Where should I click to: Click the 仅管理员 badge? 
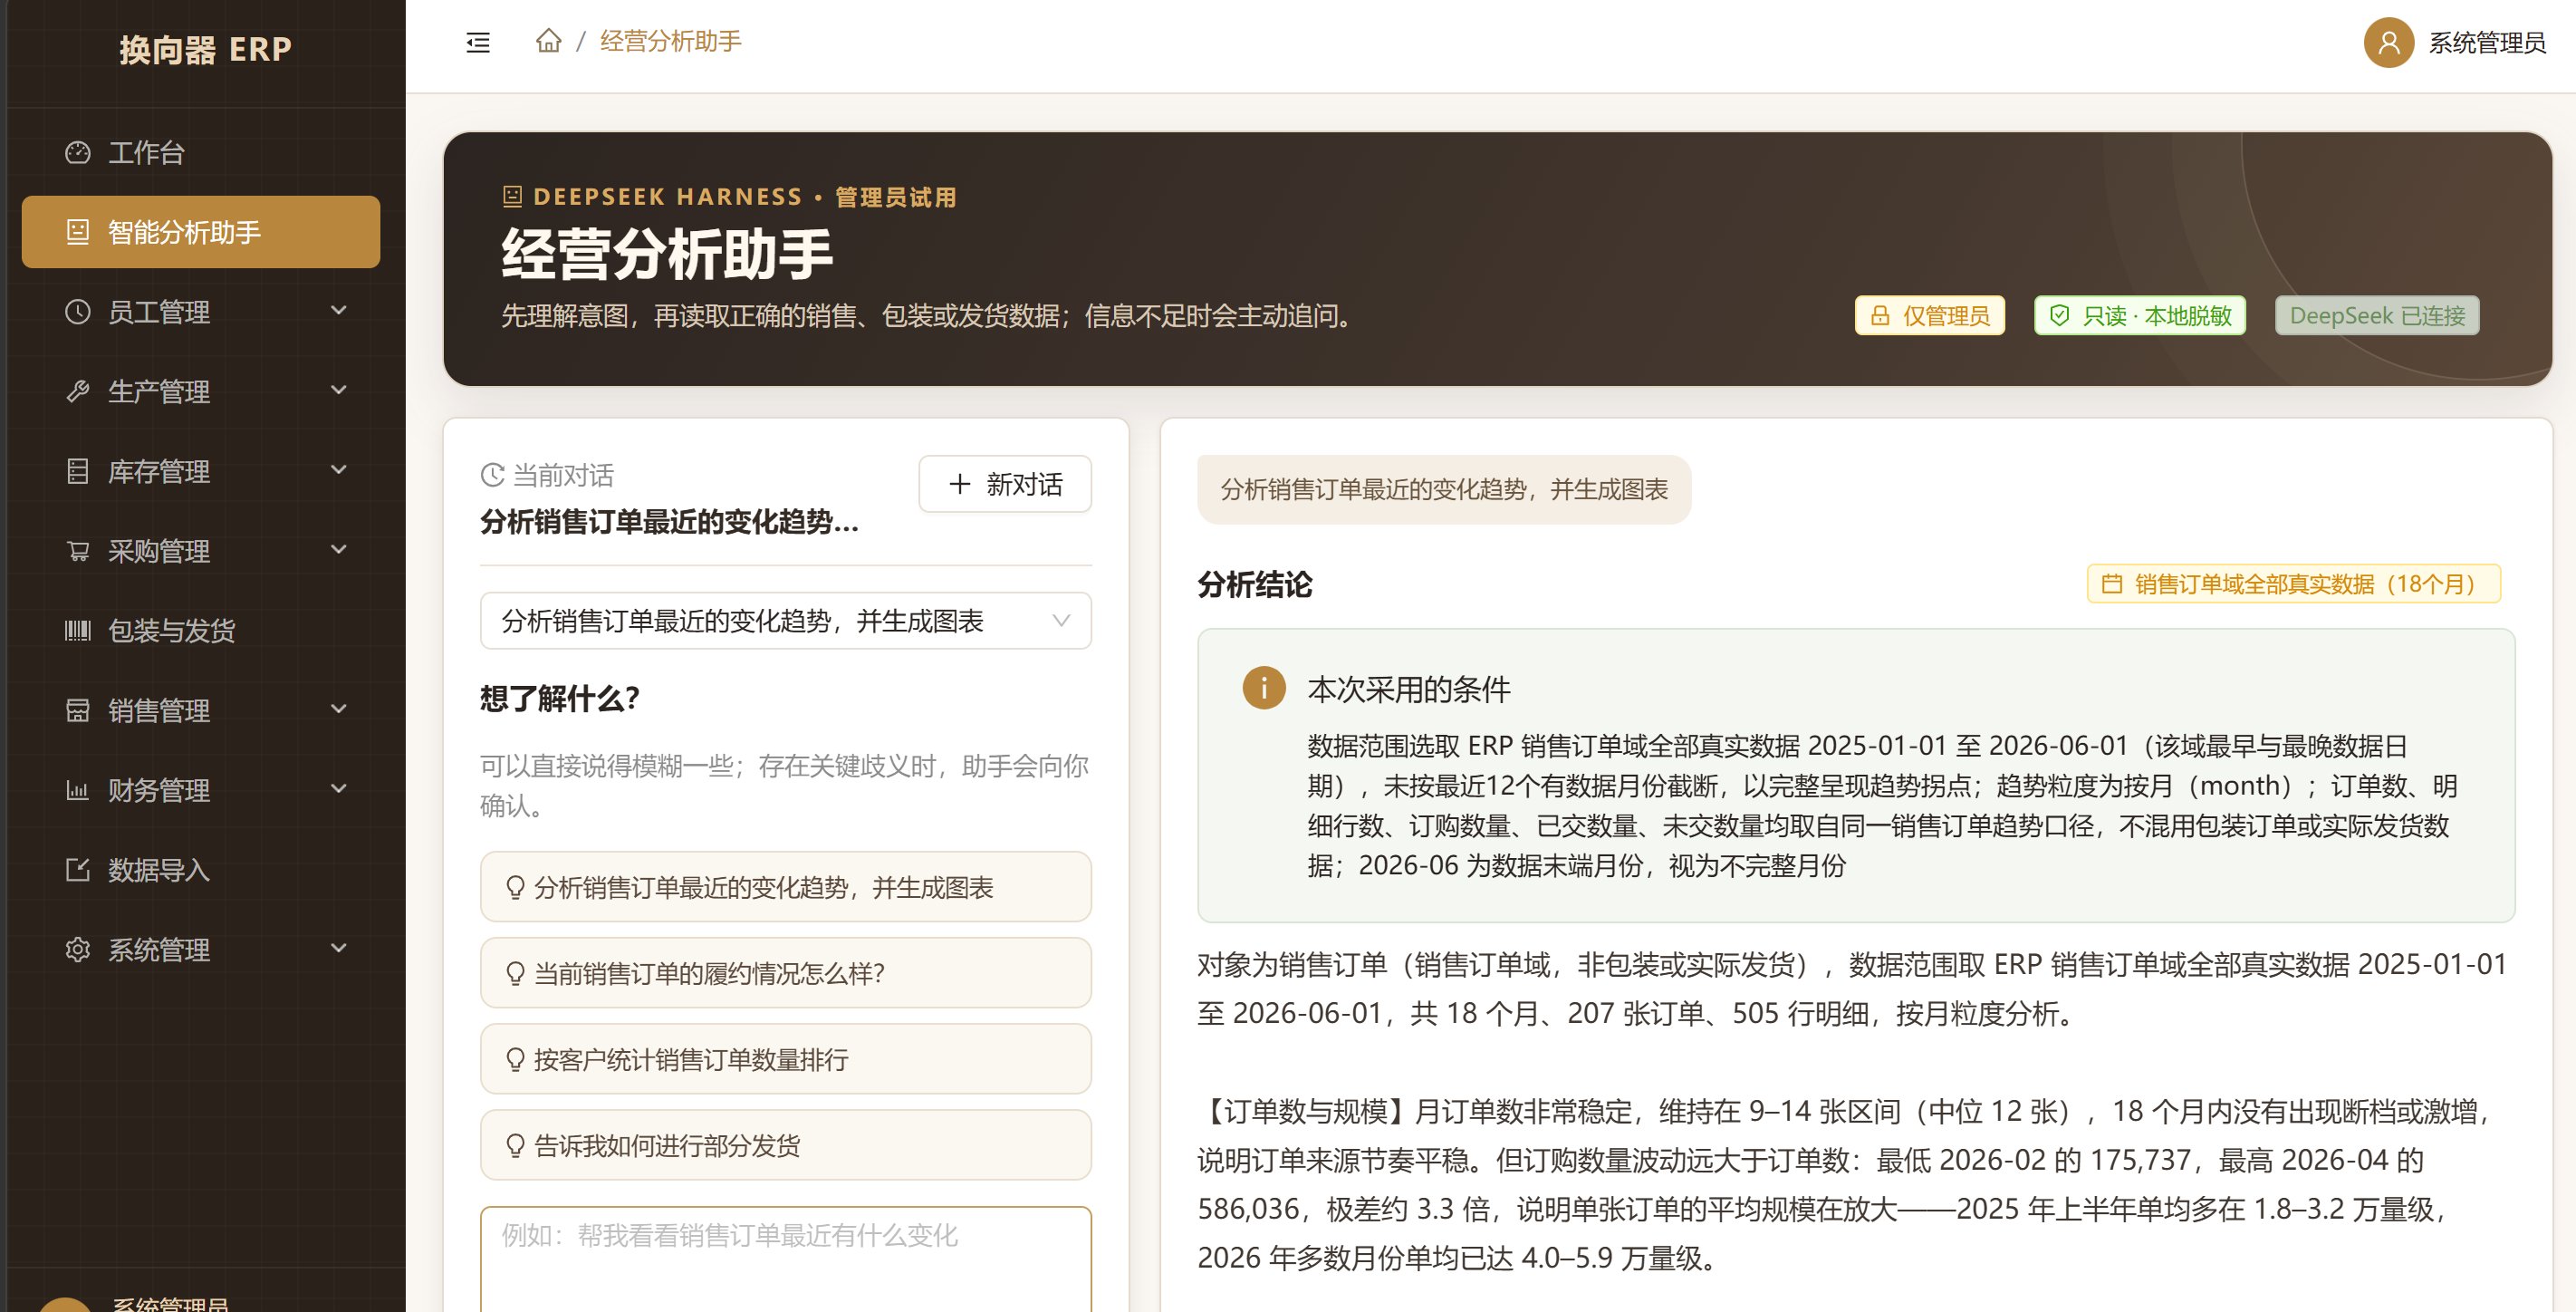(x=1930, y=316)
